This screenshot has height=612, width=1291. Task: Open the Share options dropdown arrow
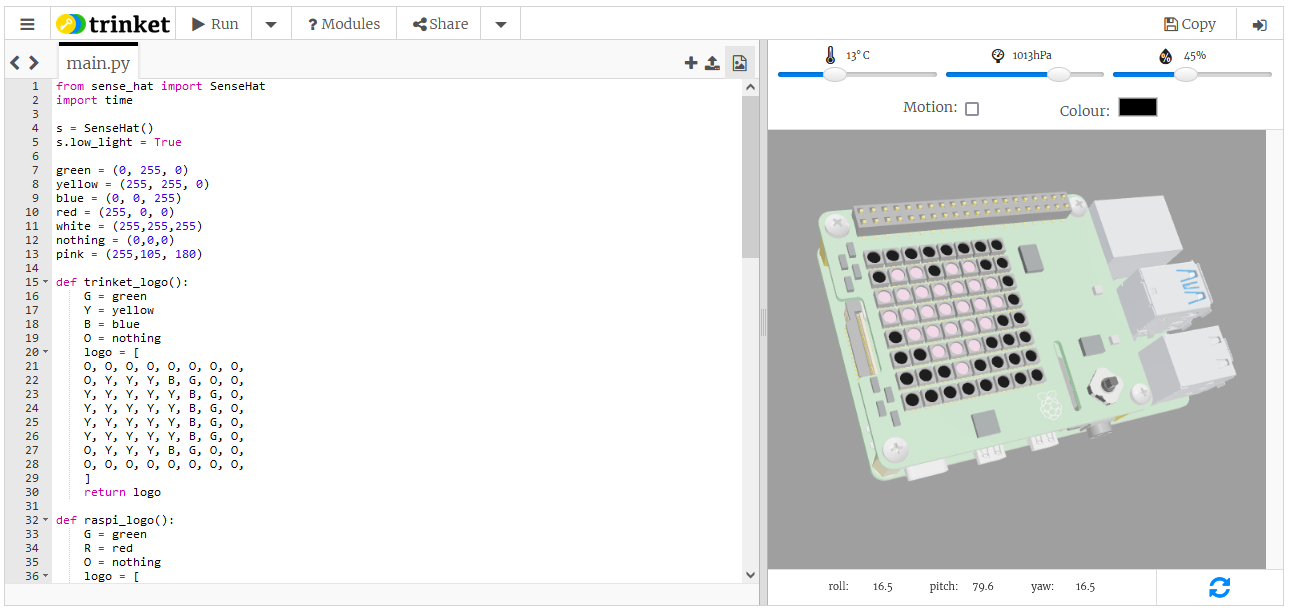(501, 24)
